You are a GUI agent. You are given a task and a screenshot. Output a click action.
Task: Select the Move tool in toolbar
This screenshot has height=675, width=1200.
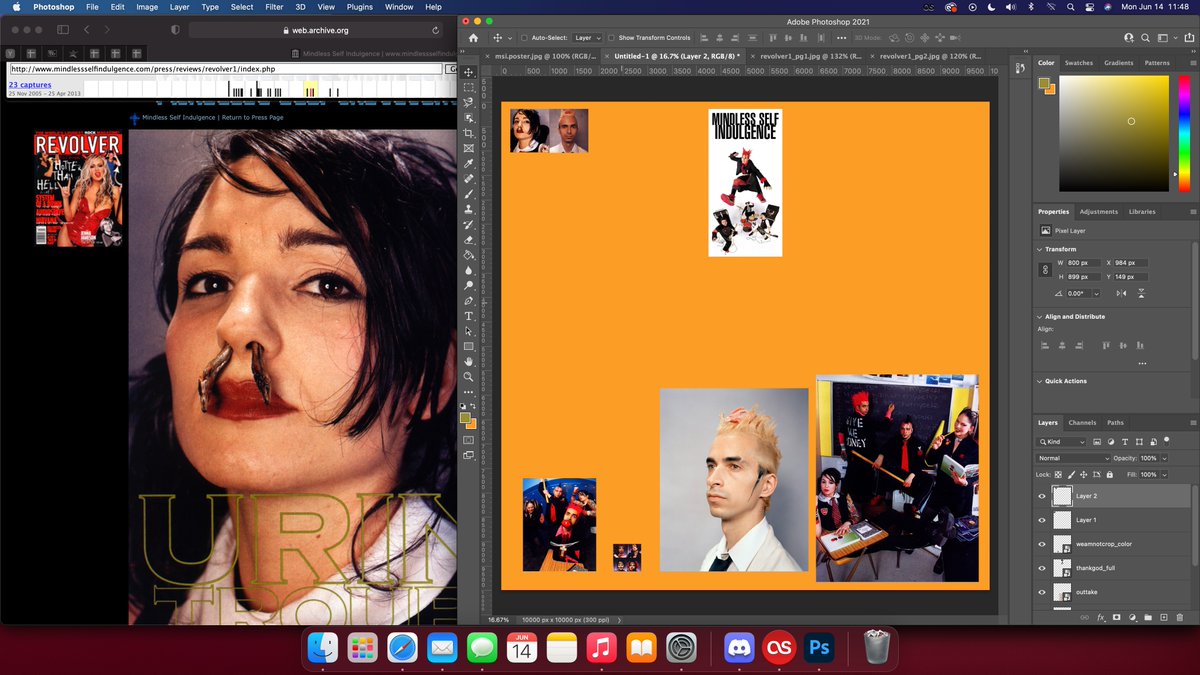(x=469, y=72)
